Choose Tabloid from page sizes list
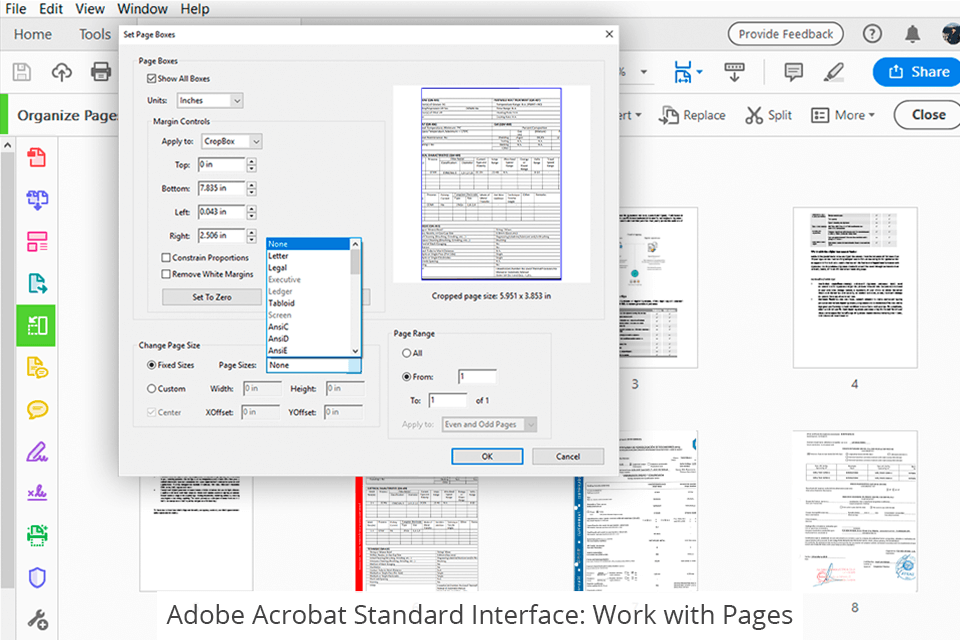The height and width of the screenshot is (640, 960). (x=309, y=303)
